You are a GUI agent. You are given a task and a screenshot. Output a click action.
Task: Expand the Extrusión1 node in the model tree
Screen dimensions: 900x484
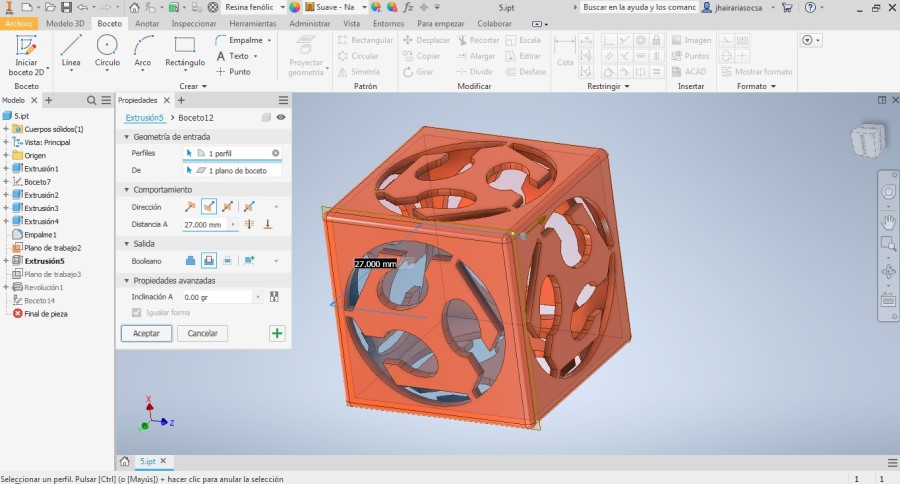6,169
